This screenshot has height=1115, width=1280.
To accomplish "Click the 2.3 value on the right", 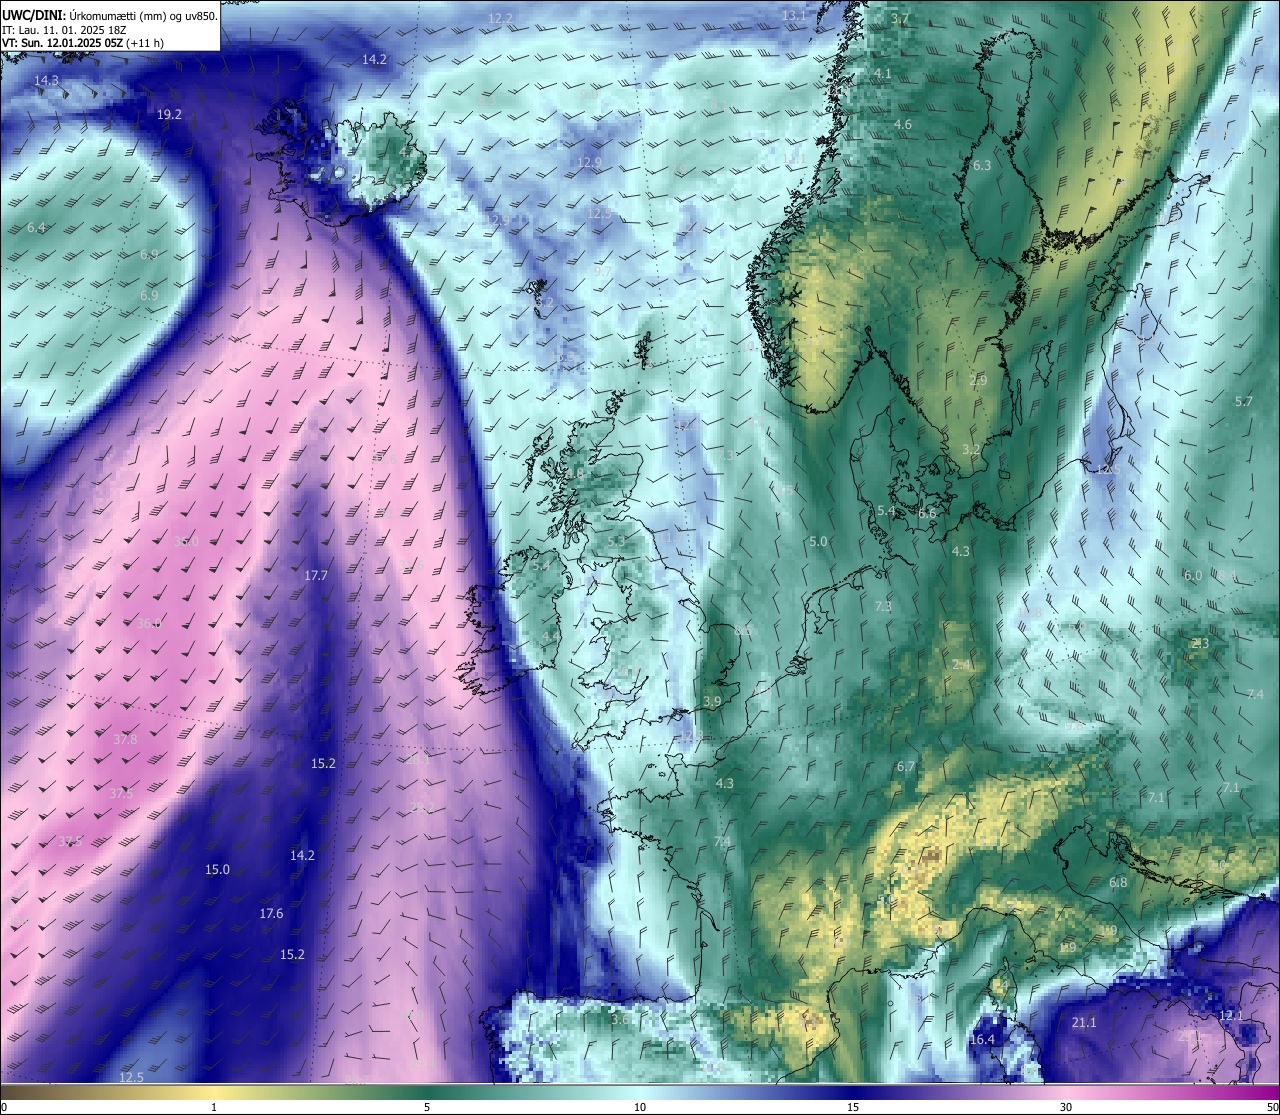I will coord(1200,643).
